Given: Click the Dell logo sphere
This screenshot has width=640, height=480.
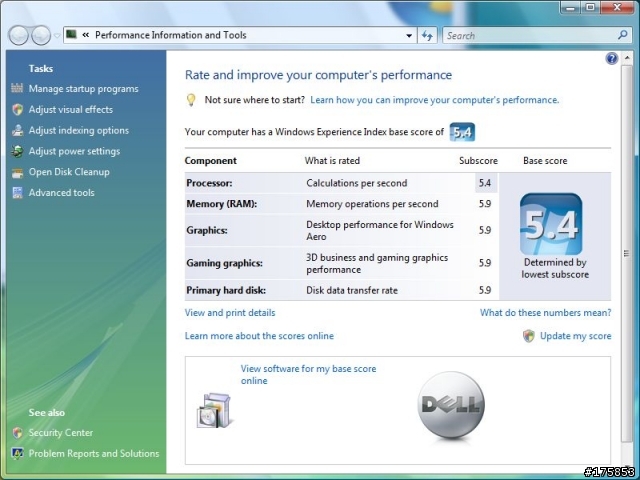Looking at the screenshot, I should tap(451, 405).
